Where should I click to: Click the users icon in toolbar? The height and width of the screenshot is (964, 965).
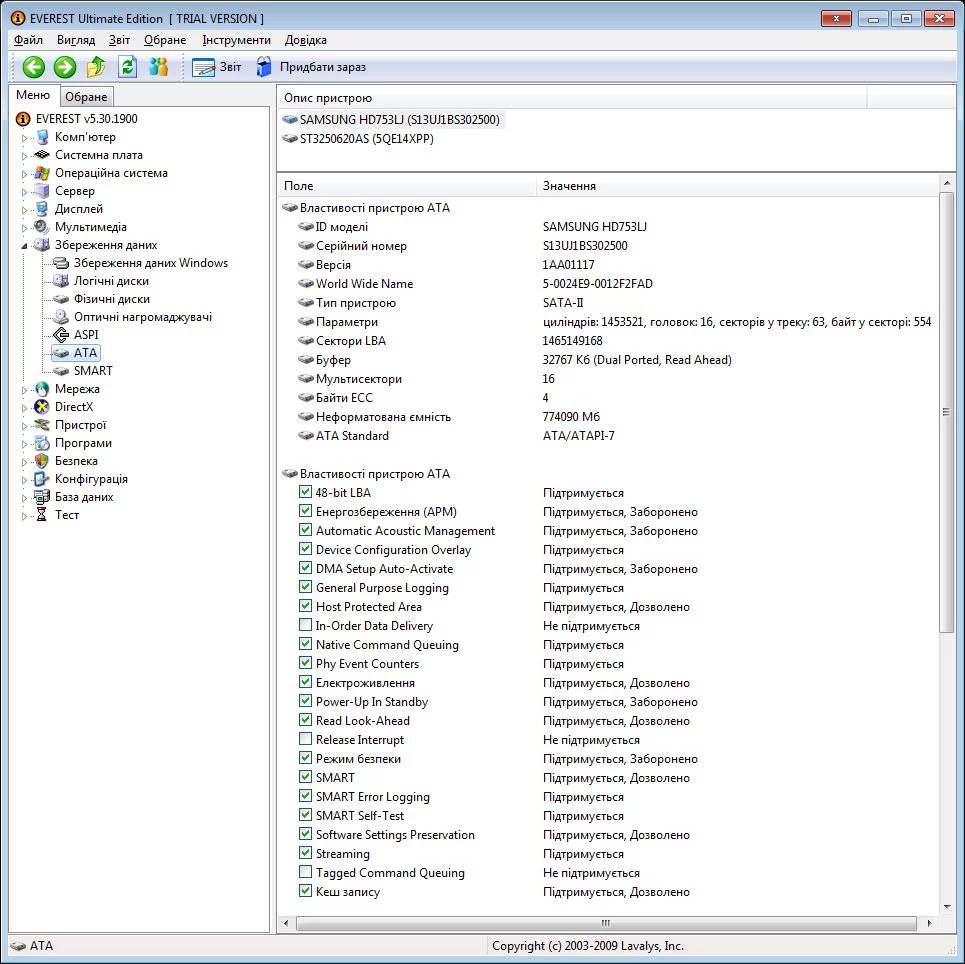[x=158, y=67]
